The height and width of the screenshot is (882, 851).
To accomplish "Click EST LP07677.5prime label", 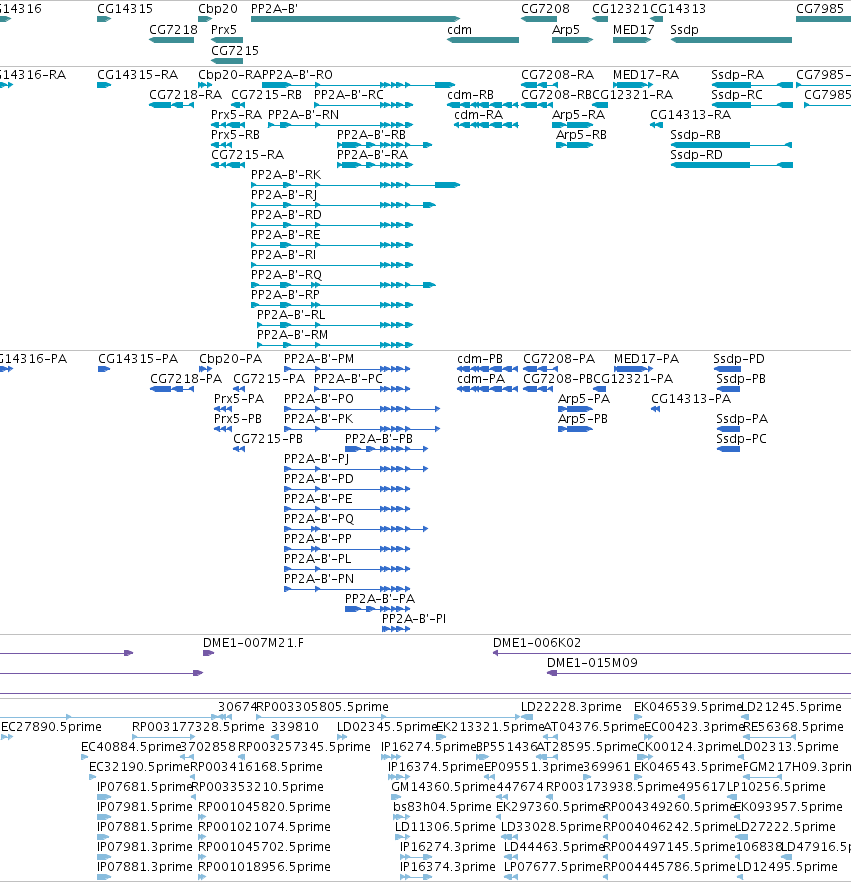I will pos(553,867).
